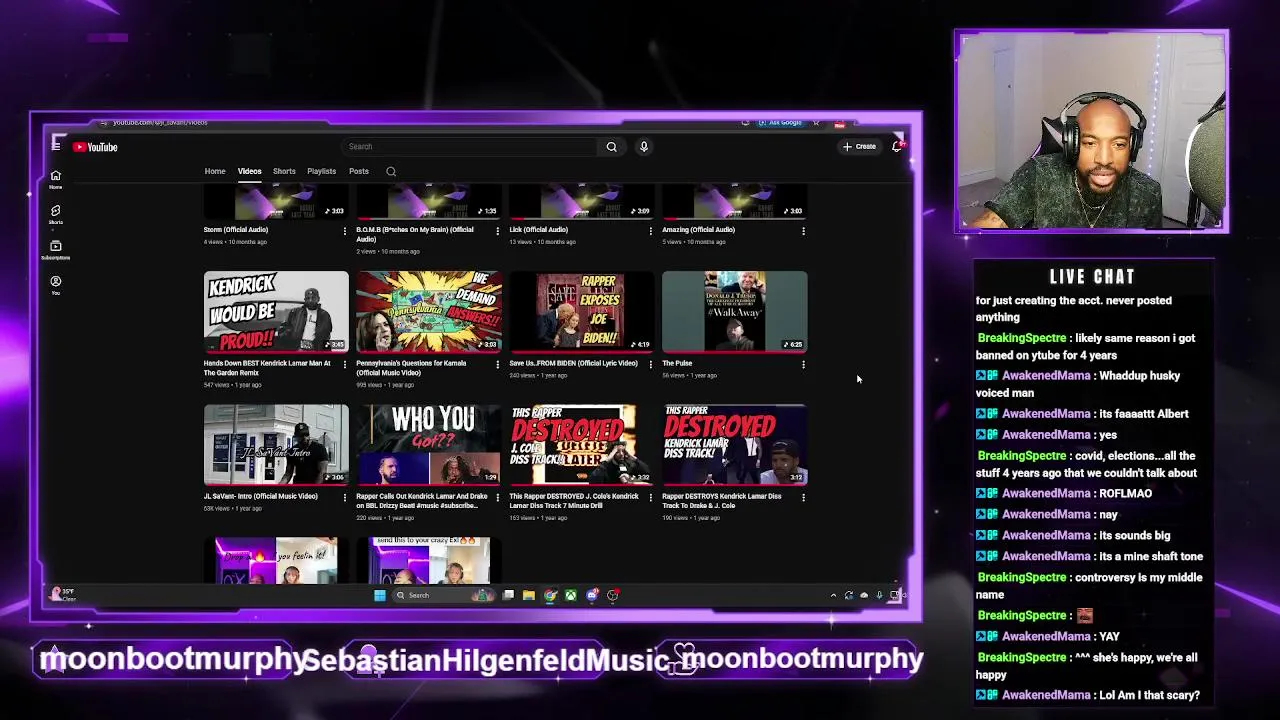Open Windows Start menu

(x=380, y=595)
